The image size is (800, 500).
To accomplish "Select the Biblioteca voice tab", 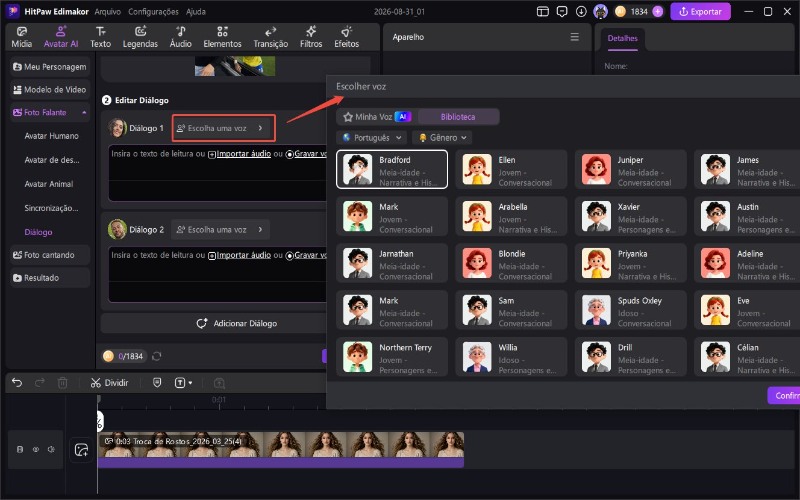I will [x=458, y=117].
